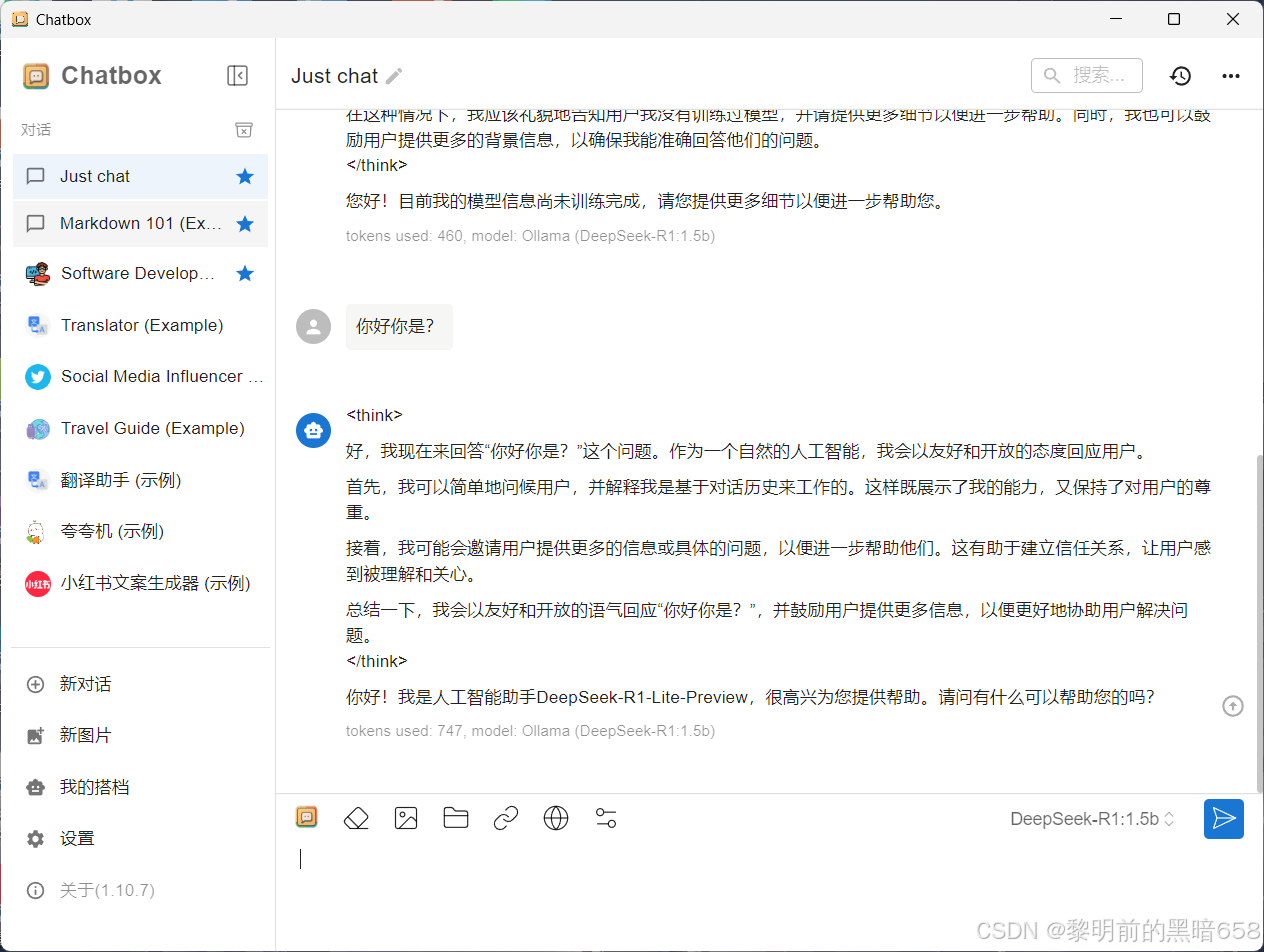1264x952 pixels.
Task: Toggle web browsing with the globe icon
Action: (x=556, y=818)
